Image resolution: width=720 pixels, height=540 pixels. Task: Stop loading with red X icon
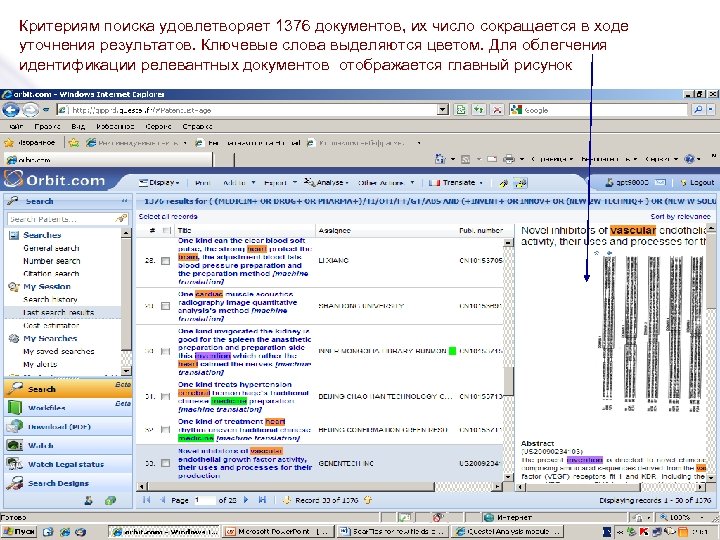(496, 110)
